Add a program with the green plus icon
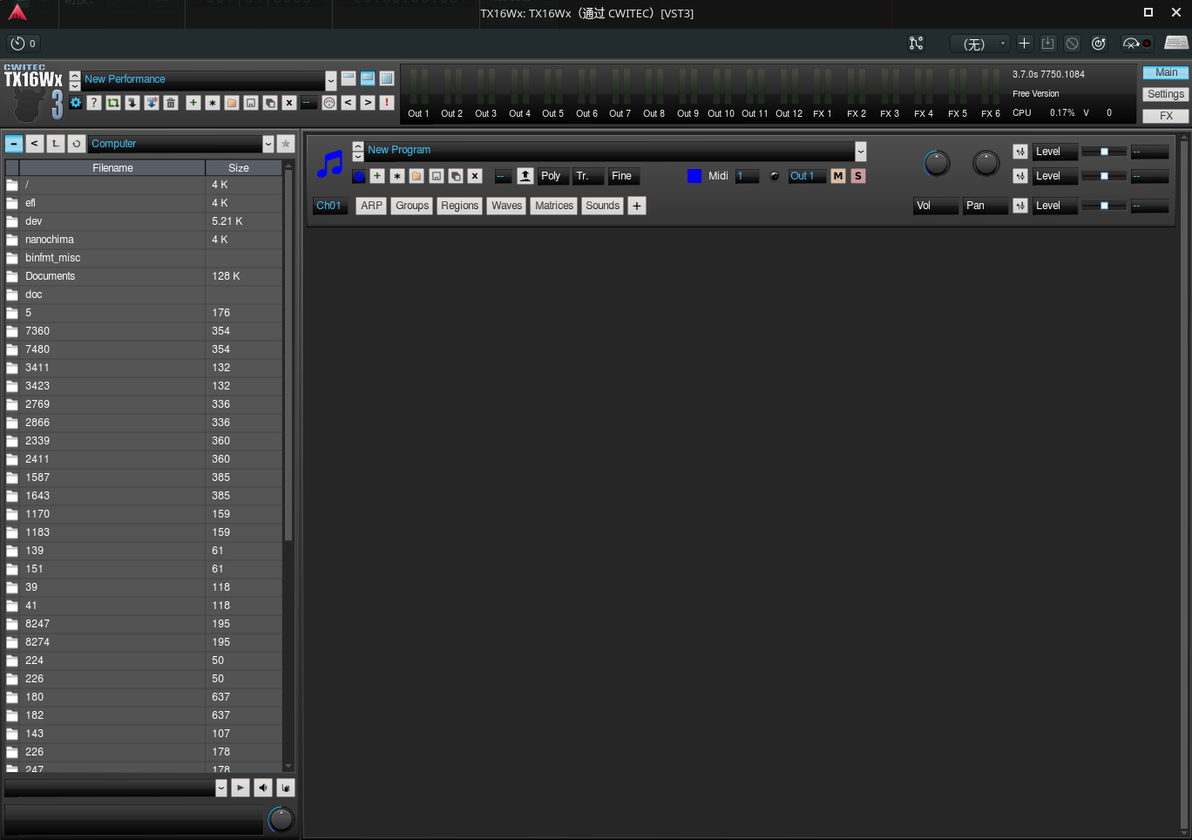This screenshot has width=1192, height=840. (x=377, y=176)
